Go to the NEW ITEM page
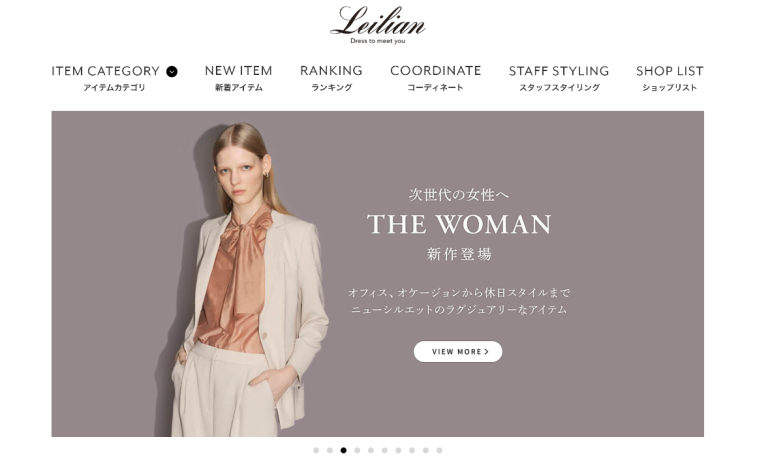 [x=239, y=78]
